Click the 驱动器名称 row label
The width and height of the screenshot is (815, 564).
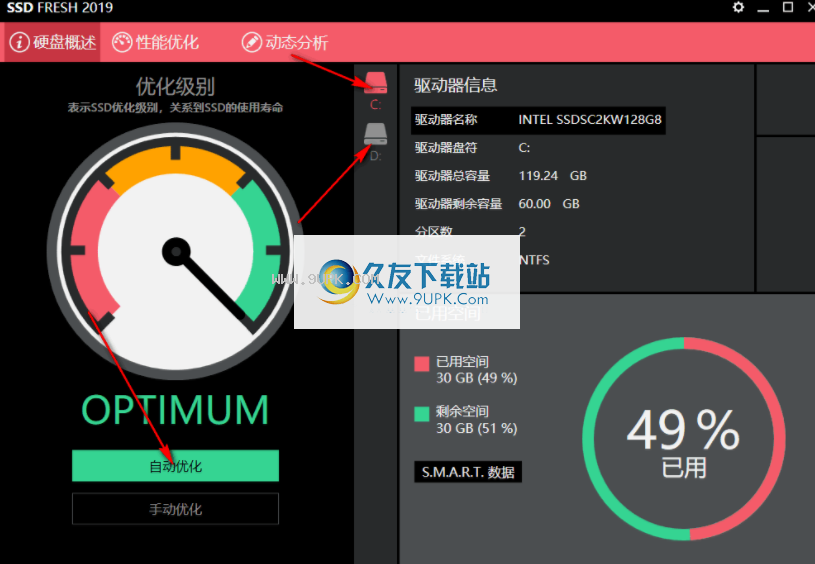(446, 120)
